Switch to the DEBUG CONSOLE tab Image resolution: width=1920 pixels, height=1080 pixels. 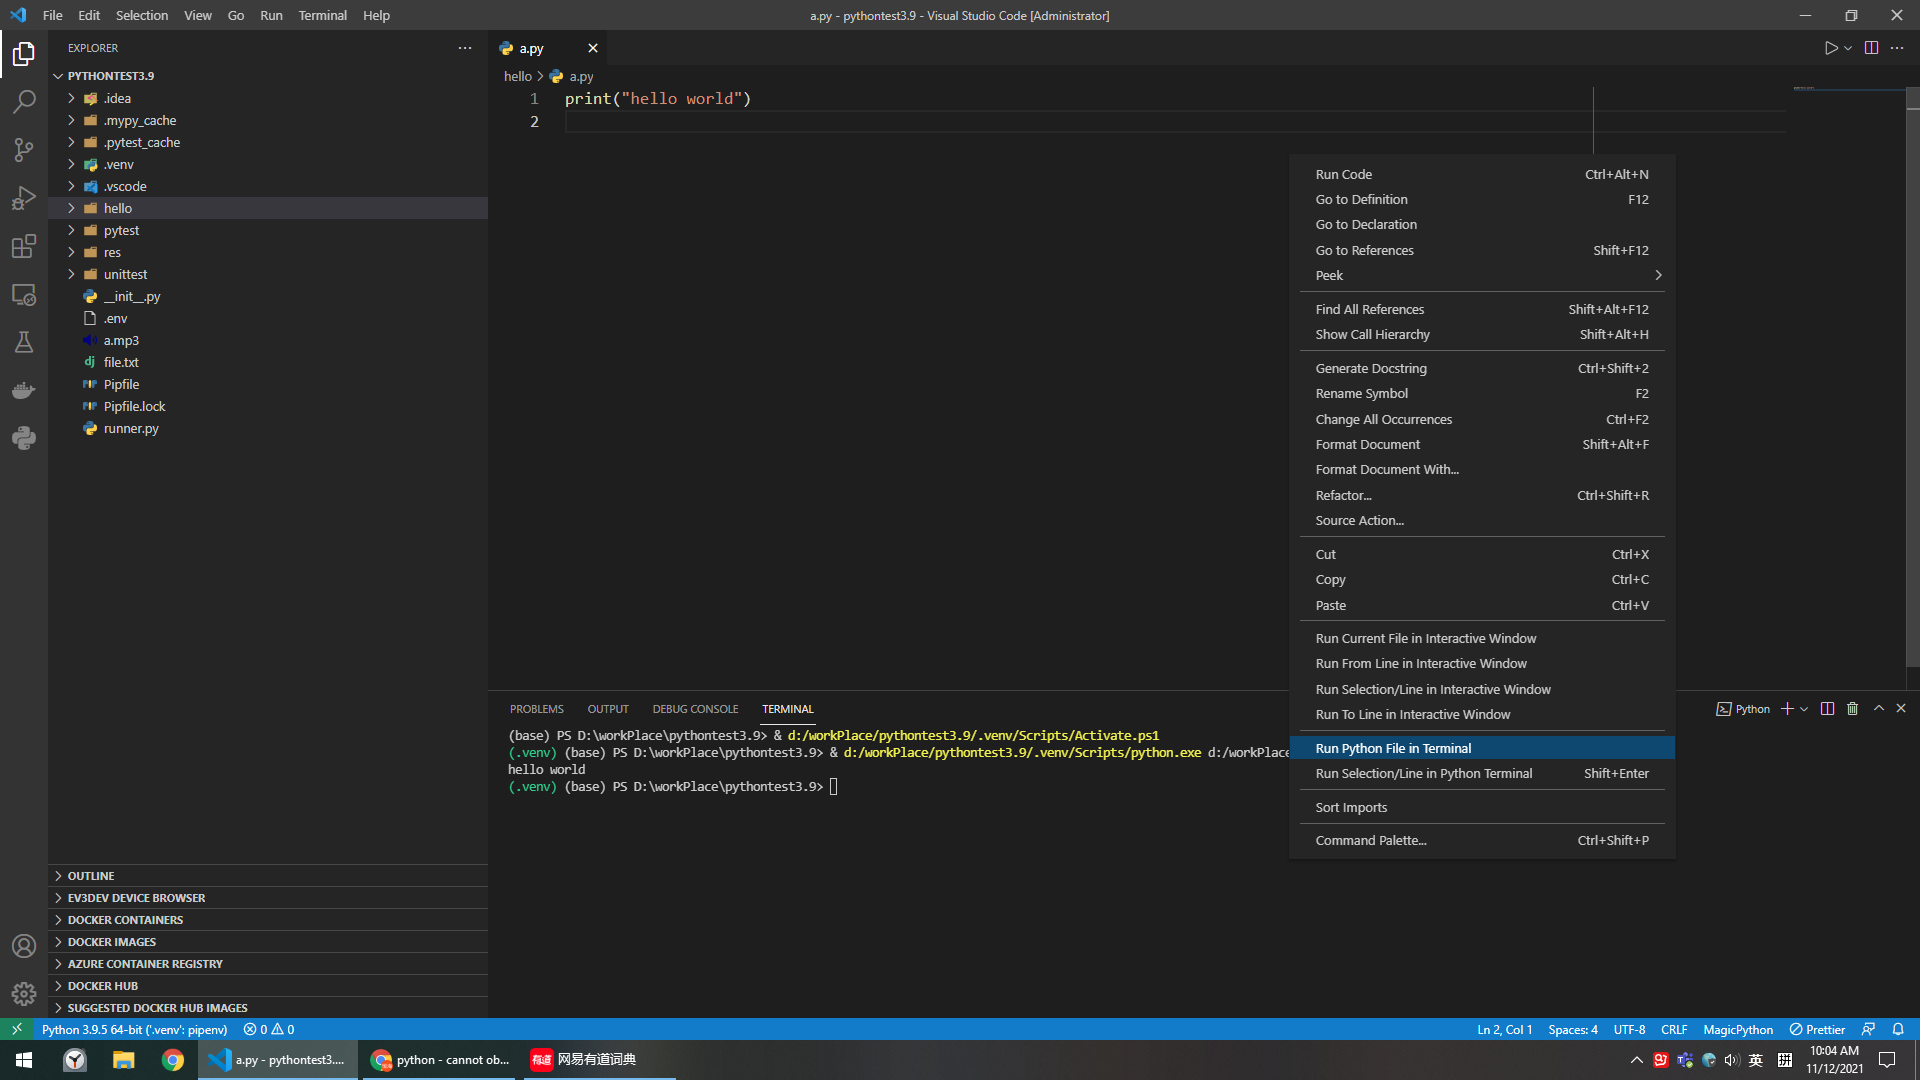[x=695, y=709]
